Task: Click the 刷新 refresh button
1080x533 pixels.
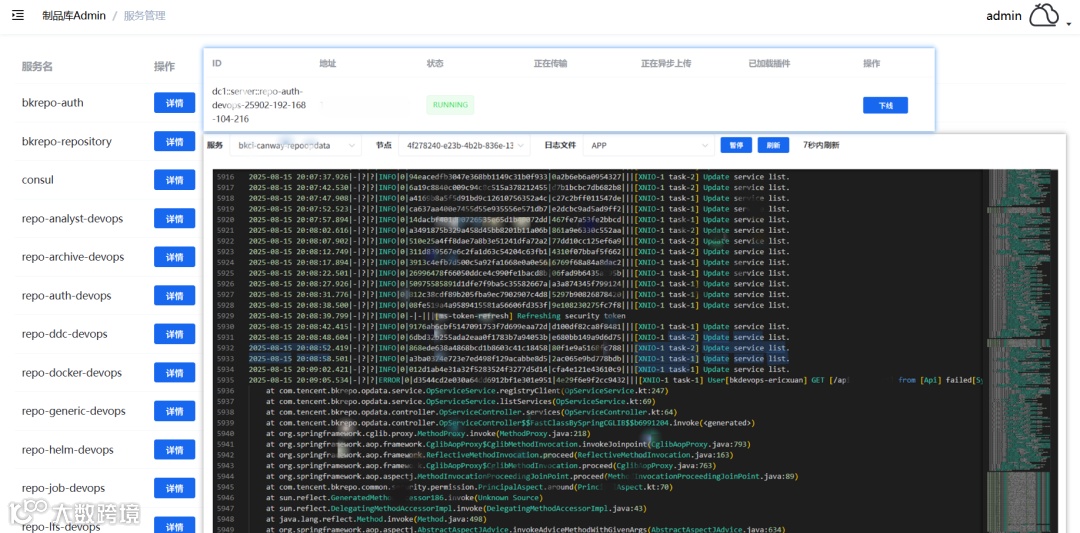Action: click(x=773, y=145)
